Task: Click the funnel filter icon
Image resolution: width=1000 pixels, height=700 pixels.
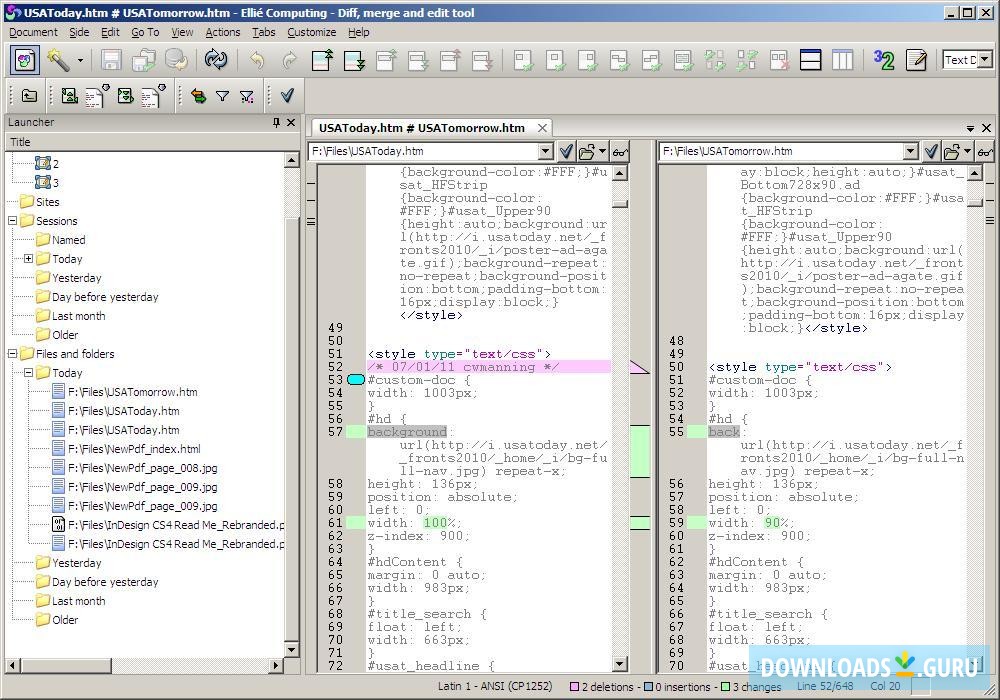Action: (222, 96)
